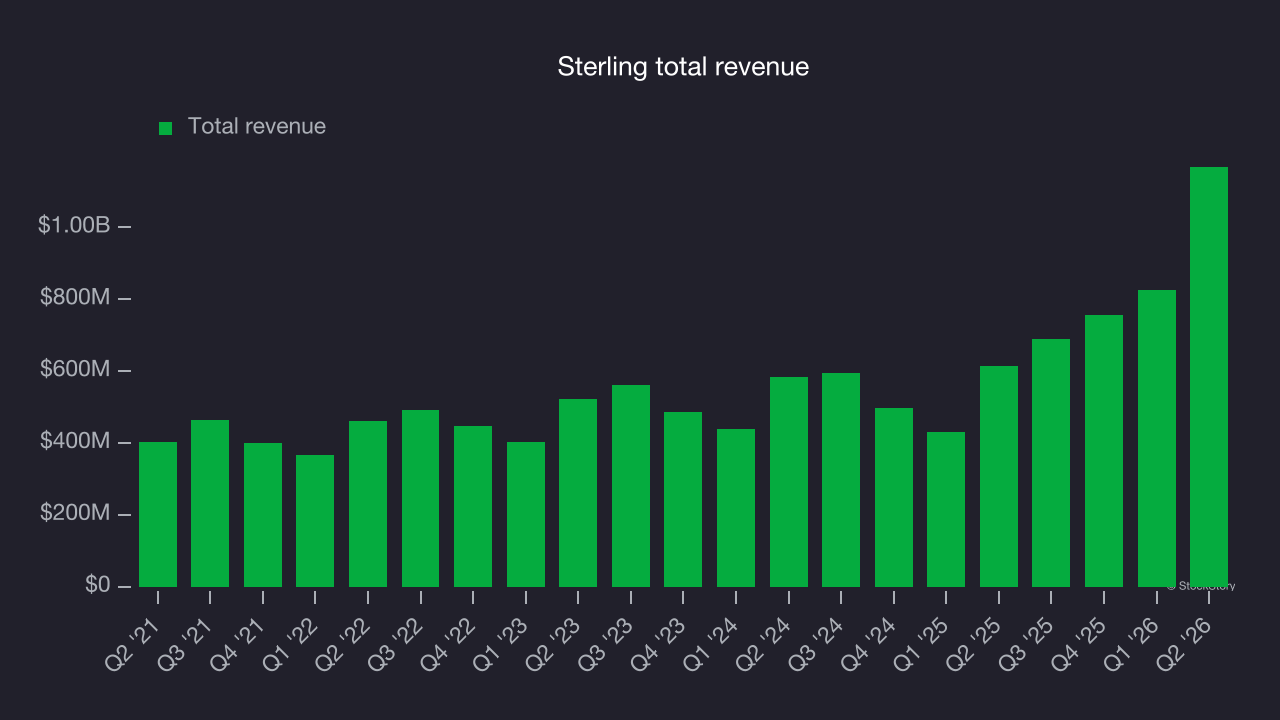Select the bar for Q3 '22
This screenshot has width=1280, height=720.
pyautogui.click(x=421, y=498)
